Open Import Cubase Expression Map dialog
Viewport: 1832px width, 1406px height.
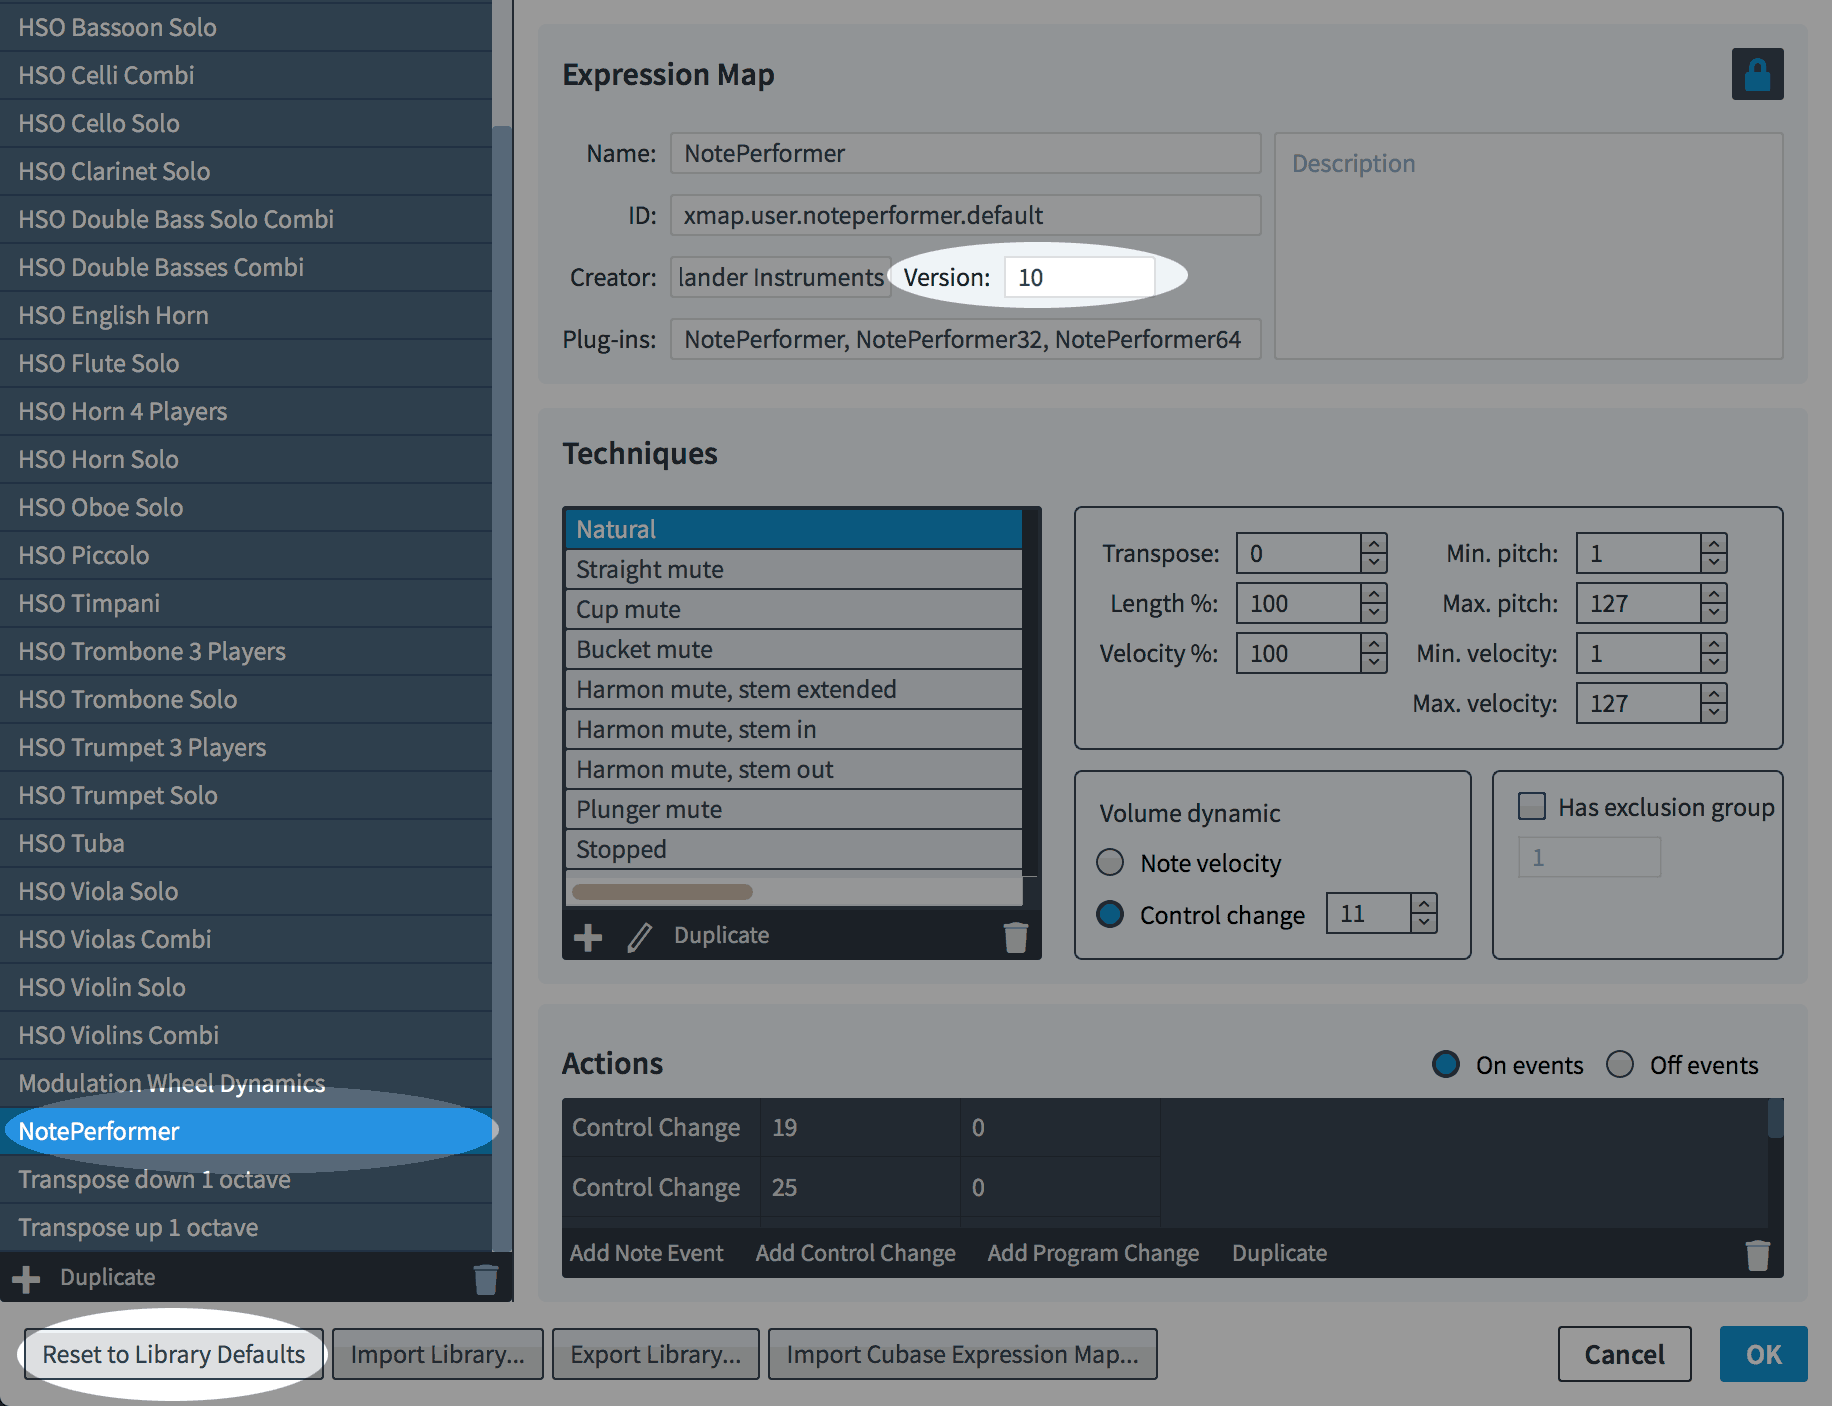tap(962, 1354)
